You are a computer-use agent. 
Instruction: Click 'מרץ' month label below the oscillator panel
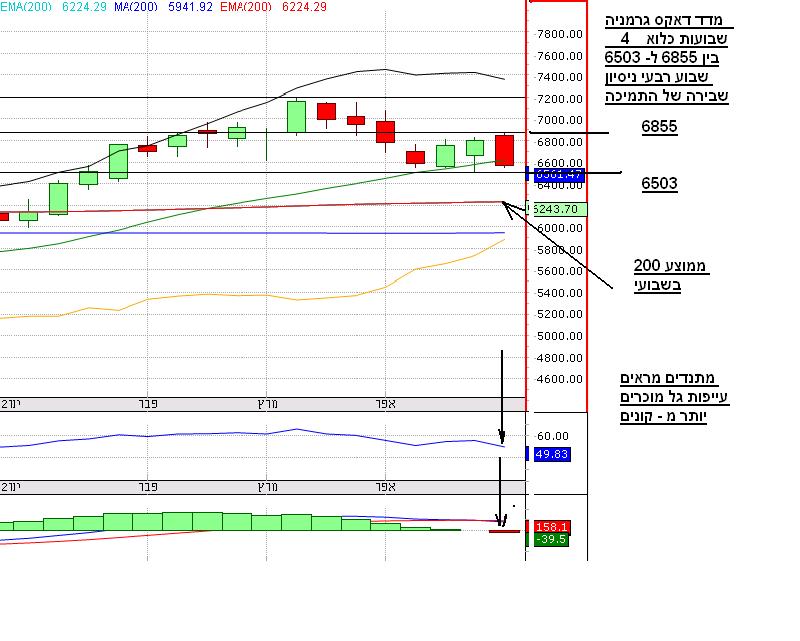pos(266,486)
